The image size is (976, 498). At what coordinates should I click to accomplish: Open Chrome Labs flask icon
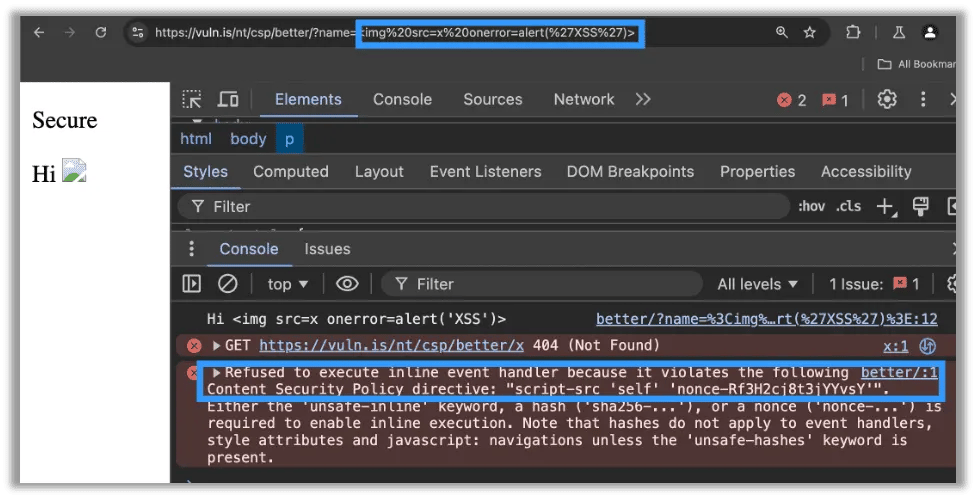coord(899,32)
